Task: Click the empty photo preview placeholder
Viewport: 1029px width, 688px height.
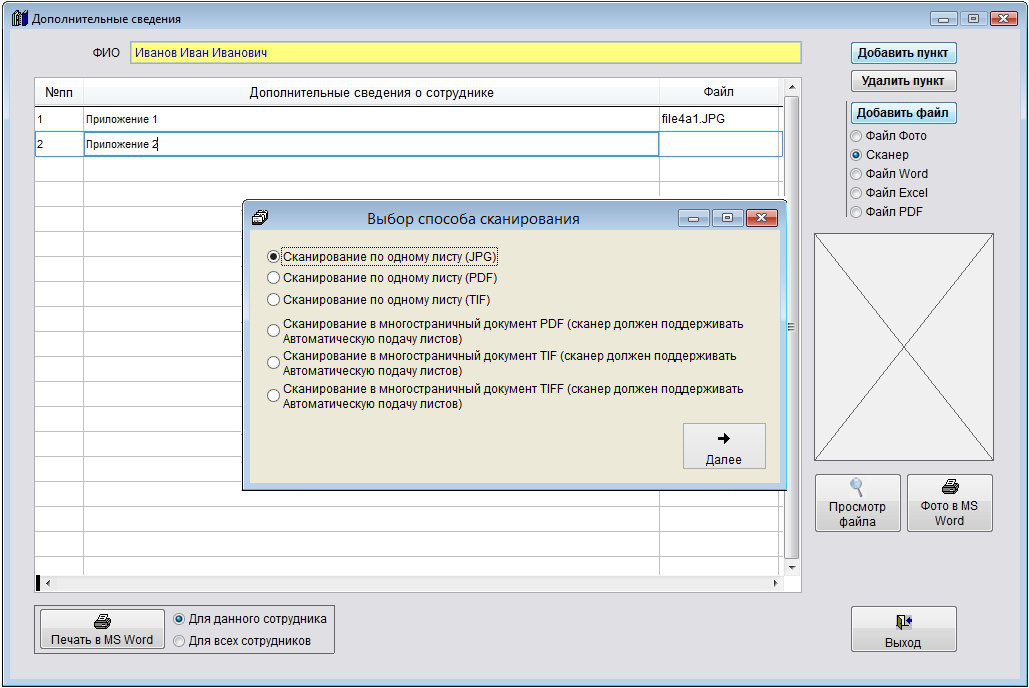Action: [x=903, y=347]
